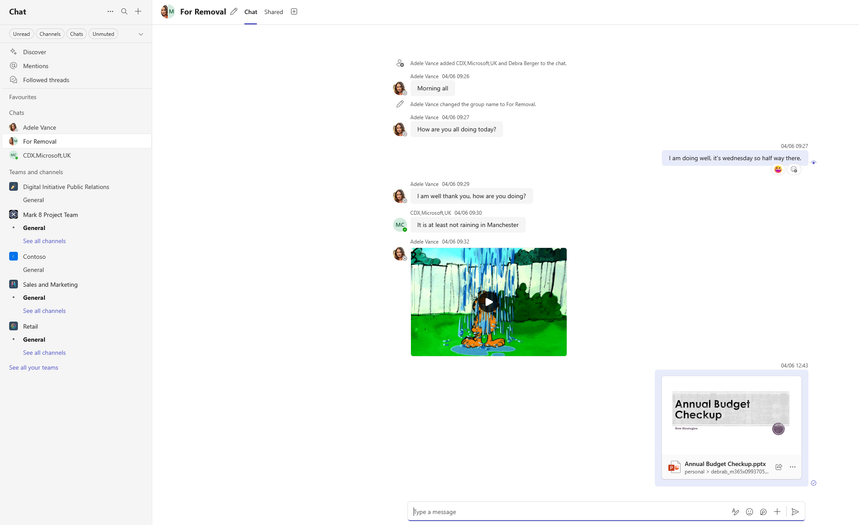Open more options for Annual Budget Checkup.pptx

793,467
